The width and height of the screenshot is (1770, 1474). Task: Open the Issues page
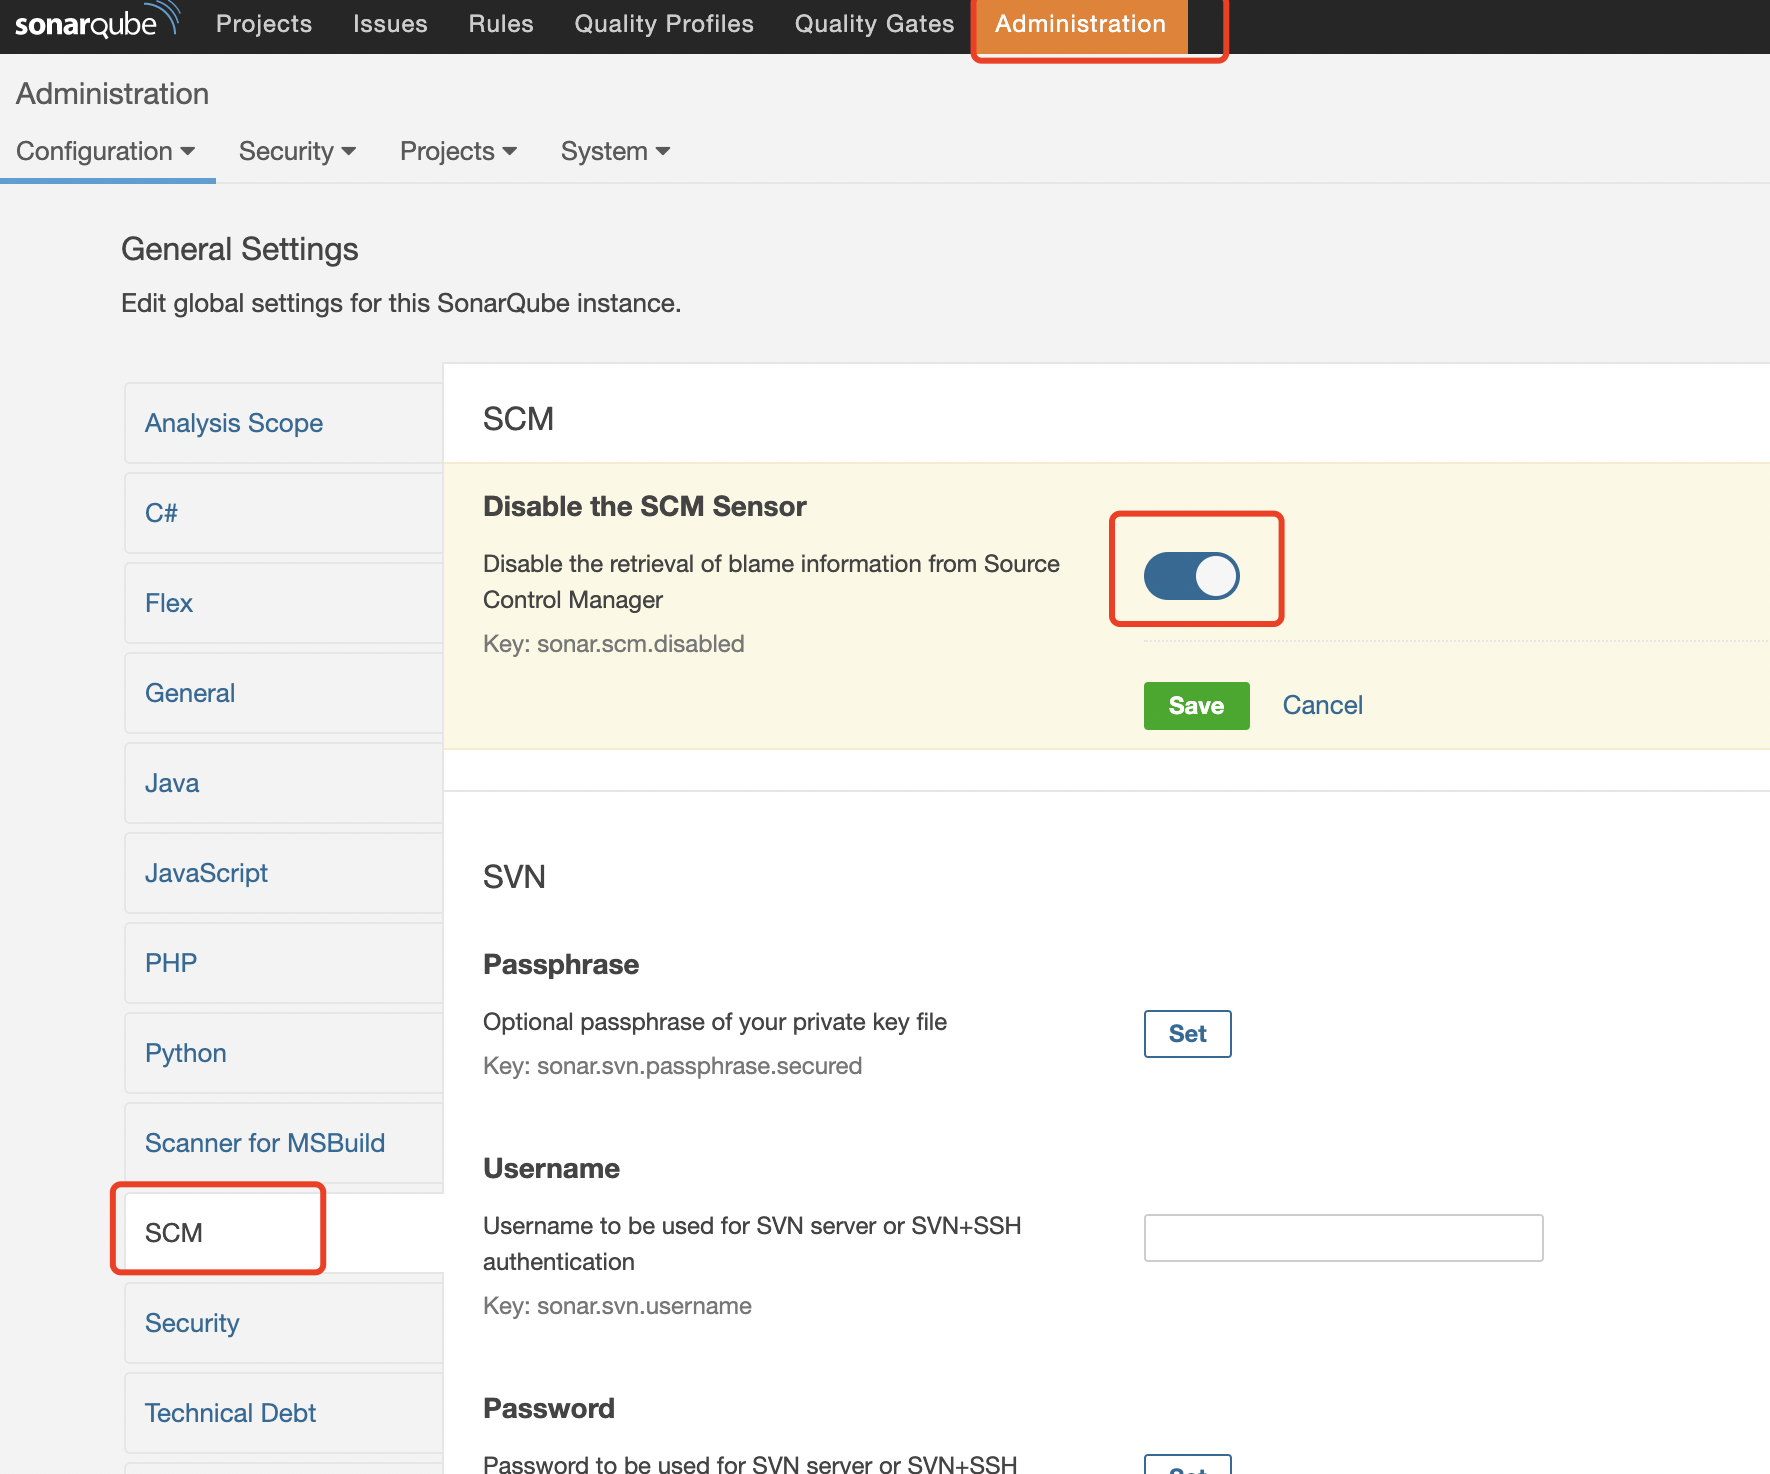[390, 24]
